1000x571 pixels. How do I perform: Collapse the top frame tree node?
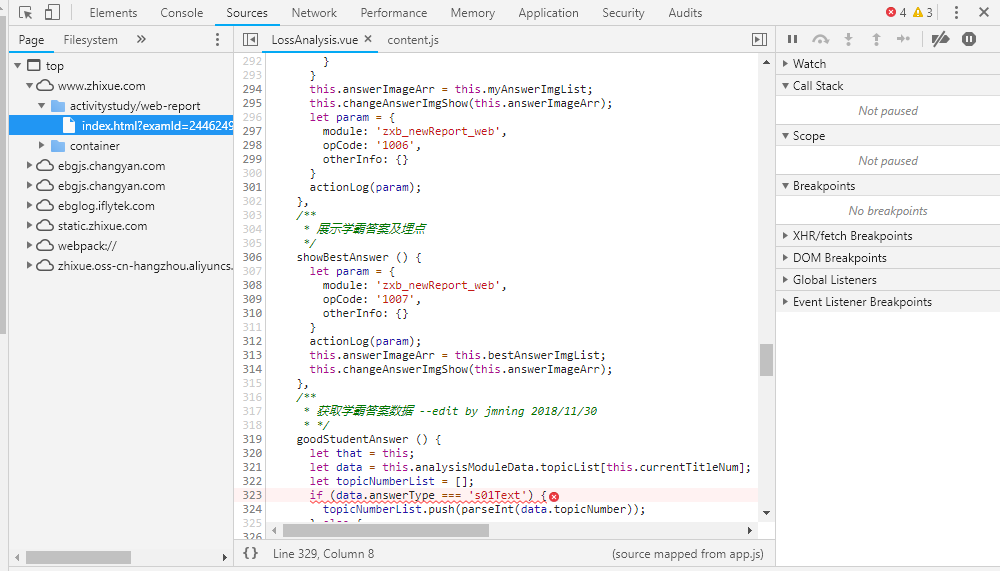(x=18, y=66)
